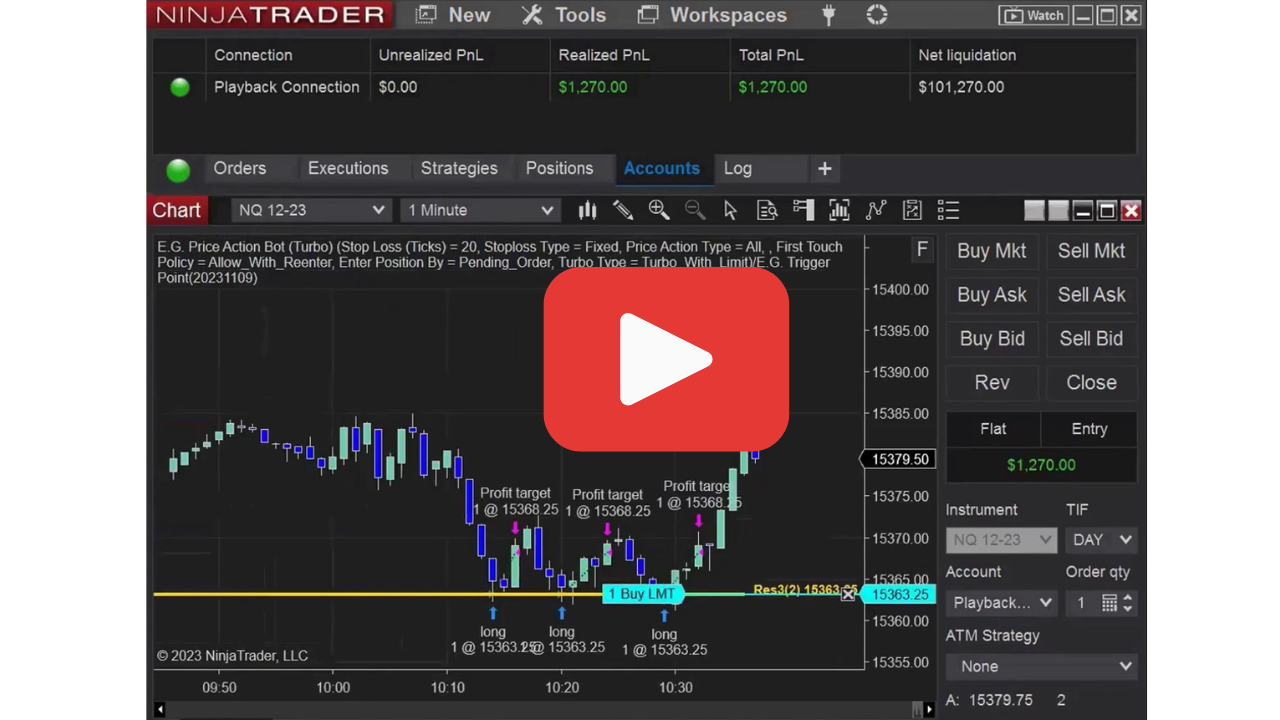This screenshot has height=720, width=1280.
Task: Open the 1 Minute interval dropdown
Action: point(480,210)
